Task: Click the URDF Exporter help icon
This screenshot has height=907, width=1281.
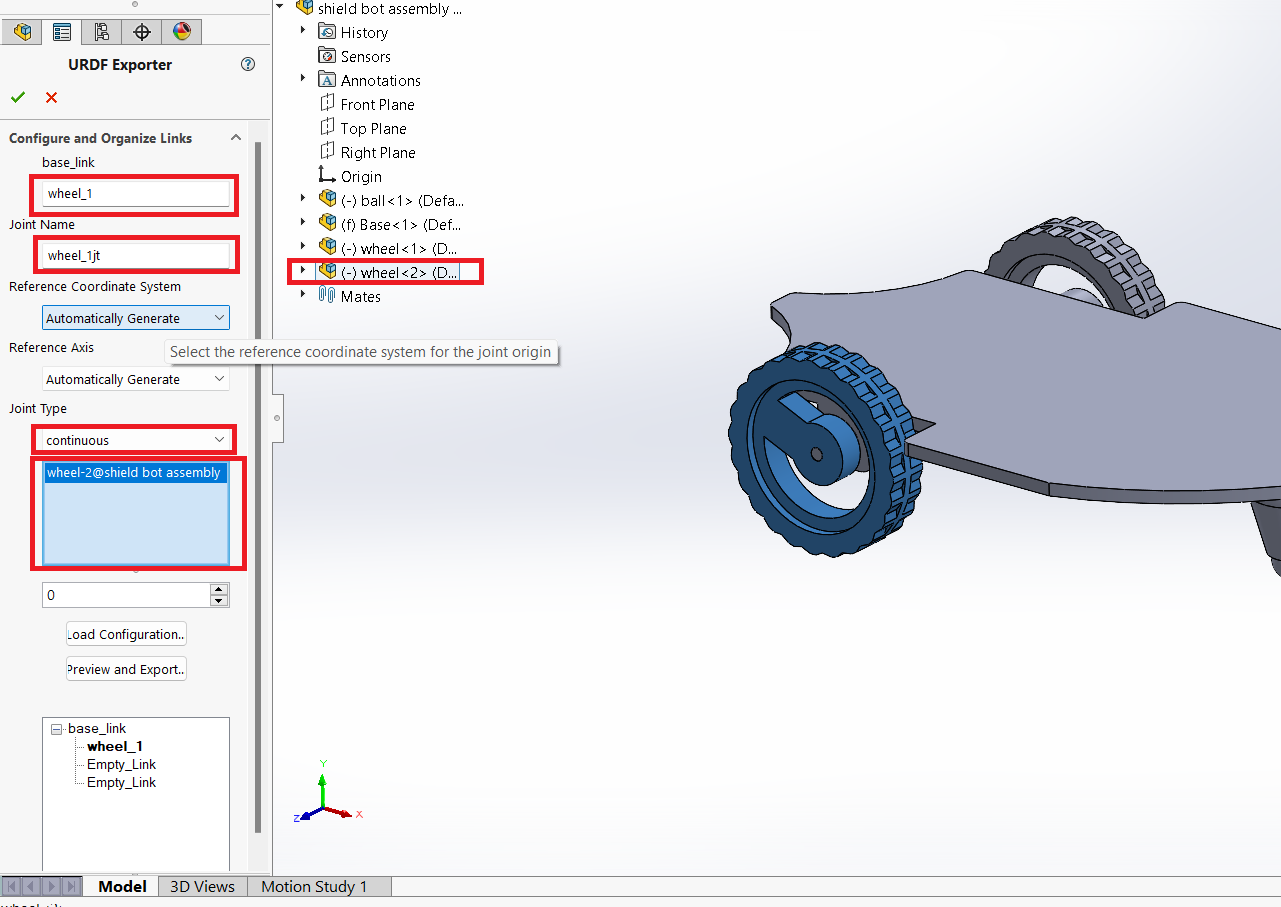Action: (248, 65)
